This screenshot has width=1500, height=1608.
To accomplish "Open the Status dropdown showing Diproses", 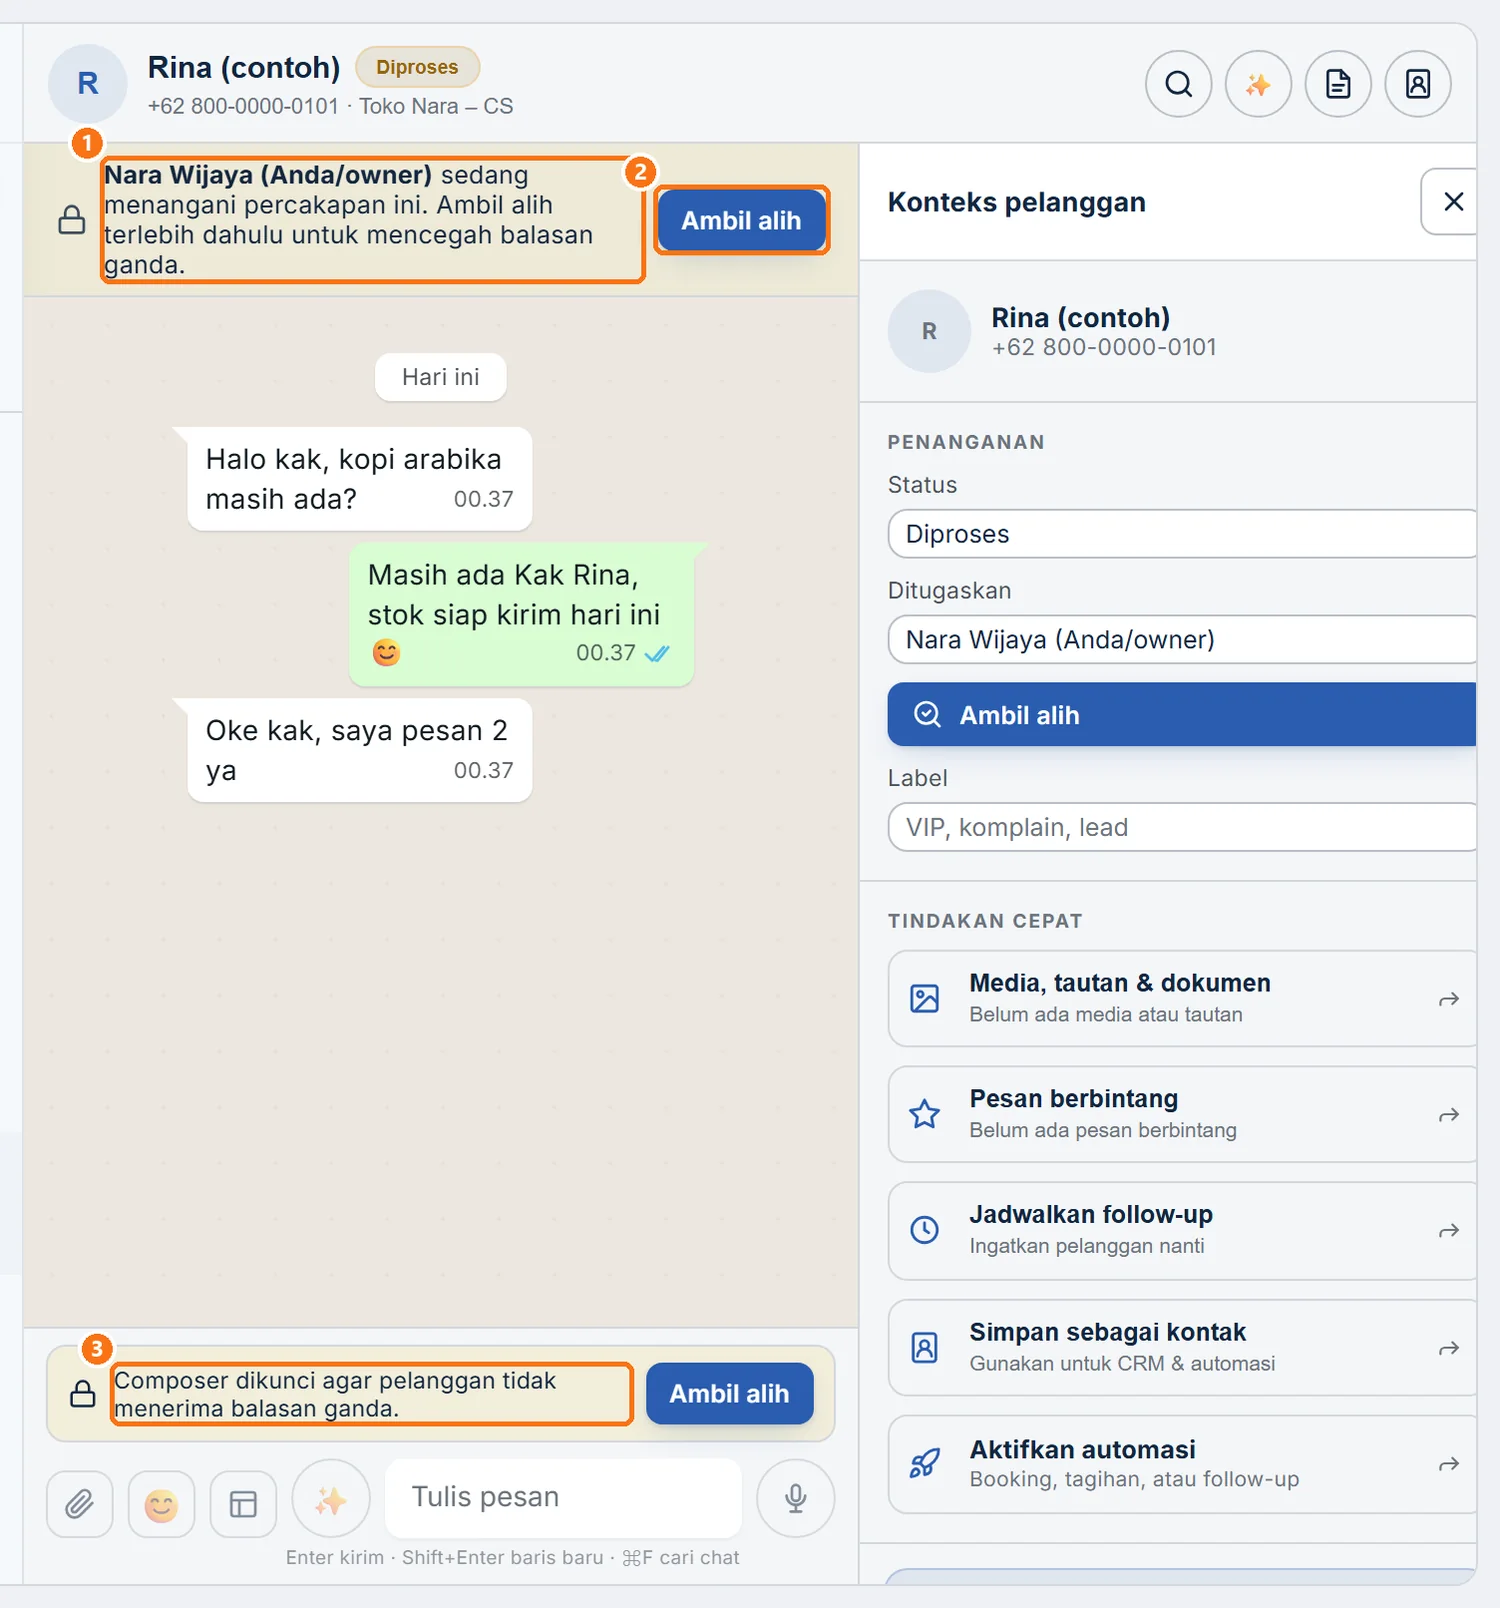I will pyautogui.click(x=1182, y=534).
